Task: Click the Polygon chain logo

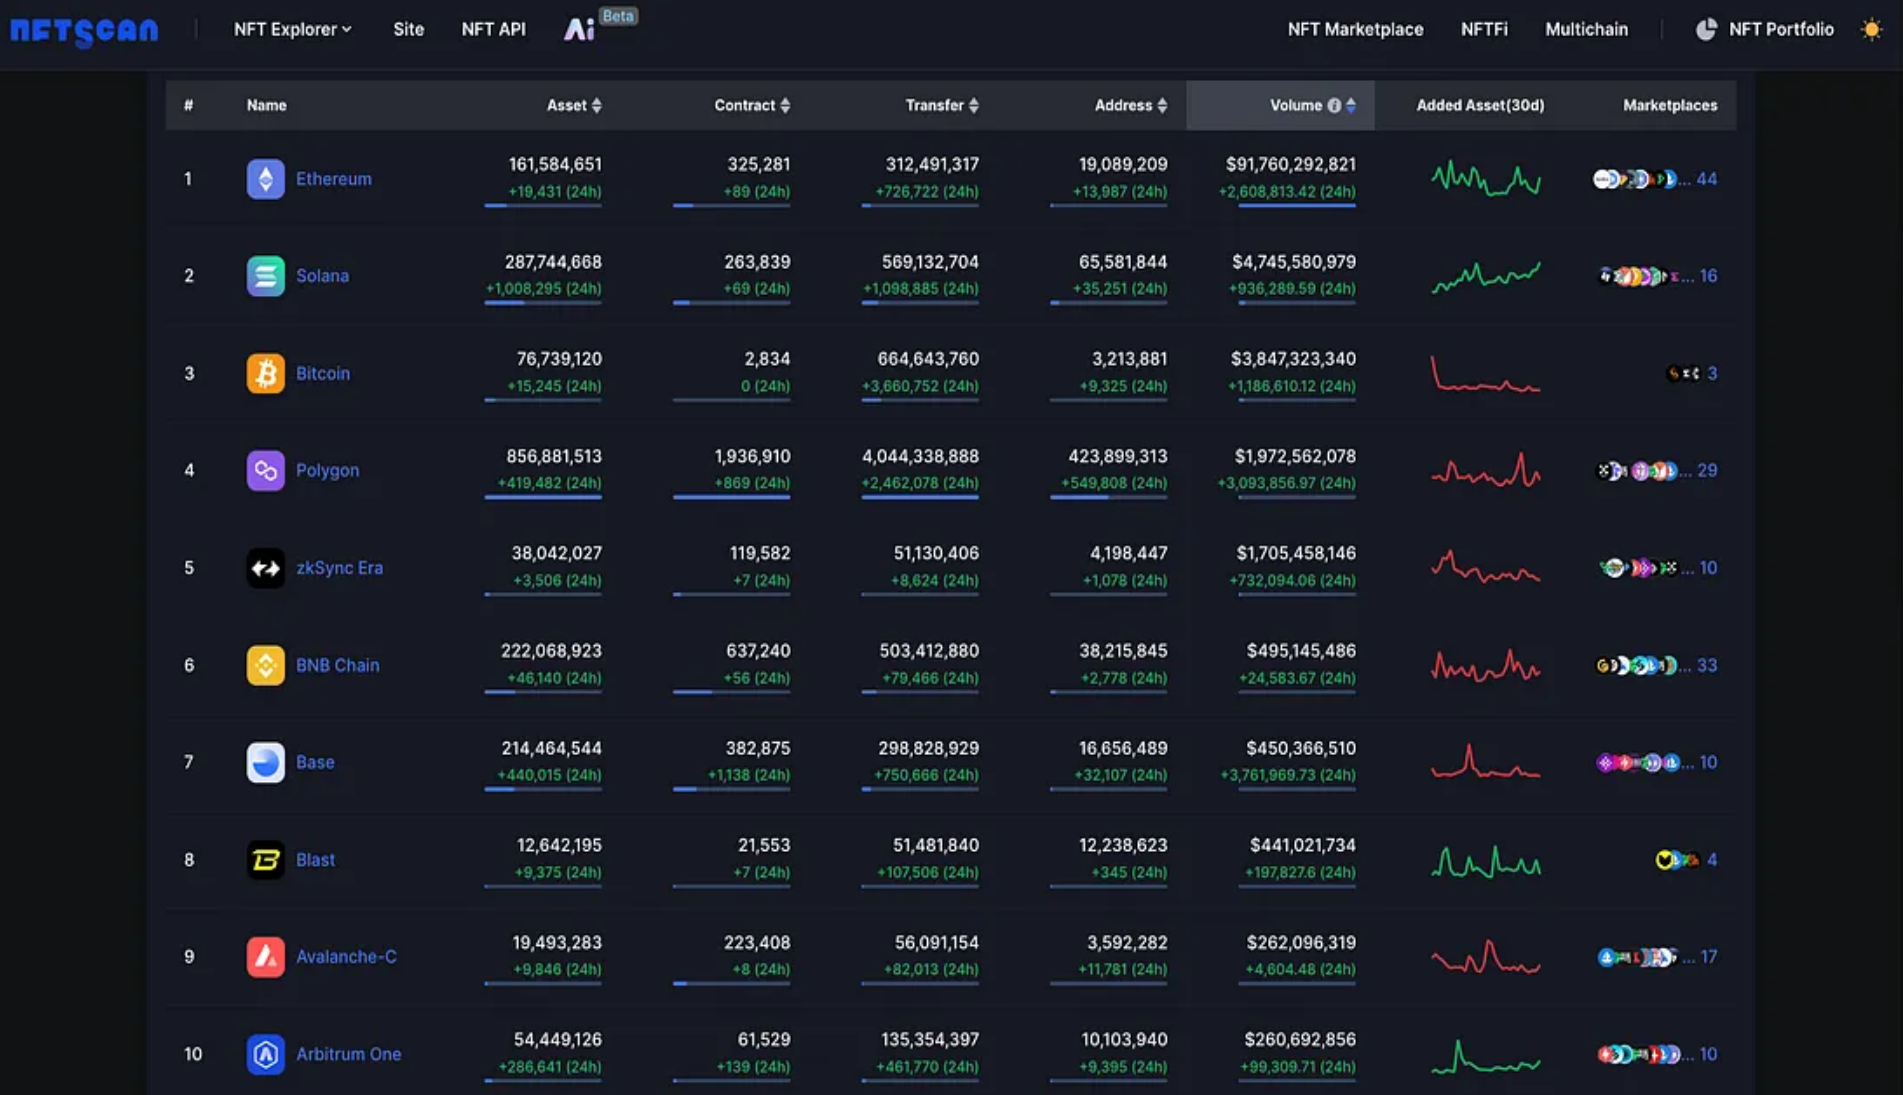Action: pyautogui.click(x=265, y=470)
